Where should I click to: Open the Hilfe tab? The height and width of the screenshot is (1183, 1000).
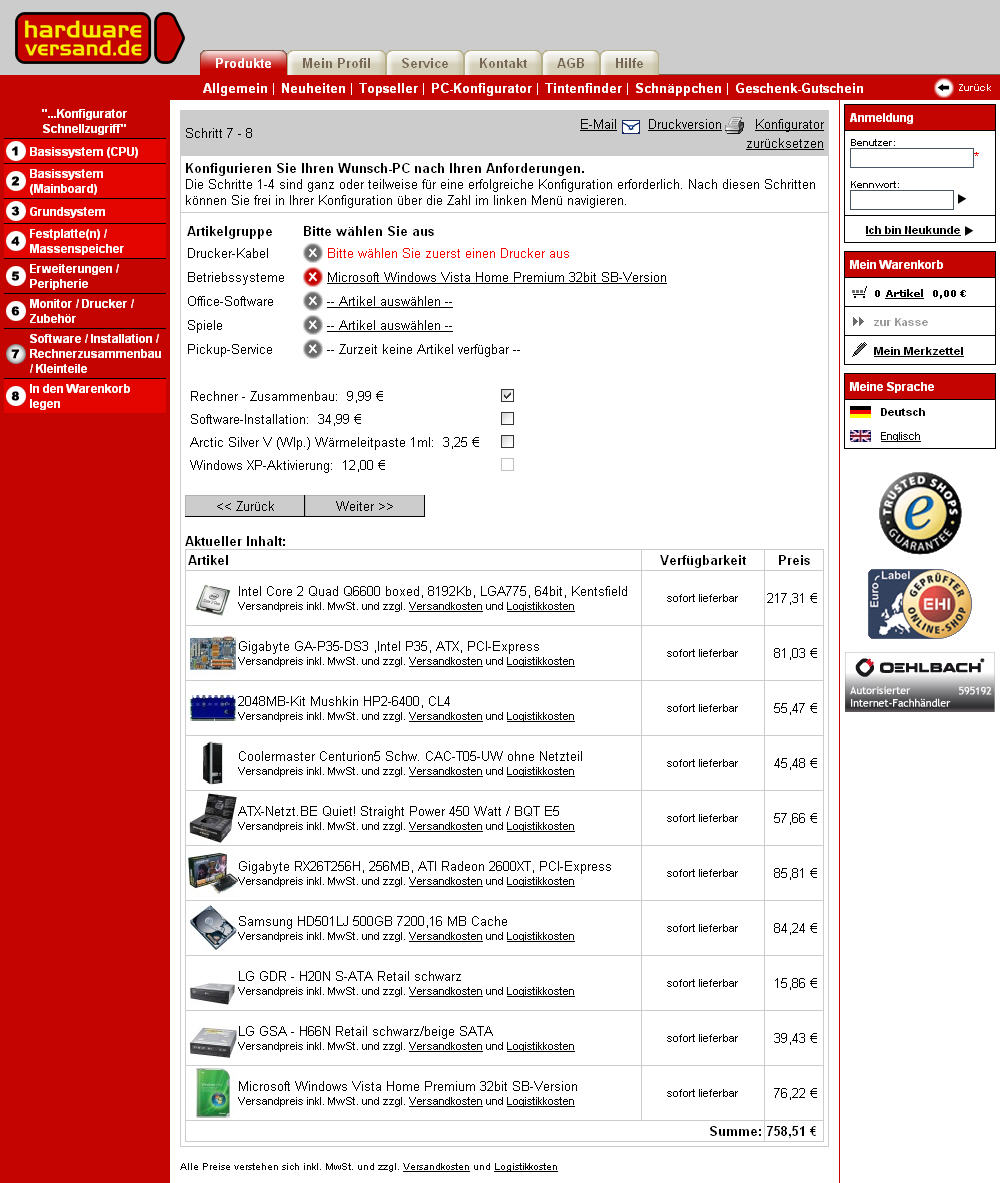click(629, 63)
